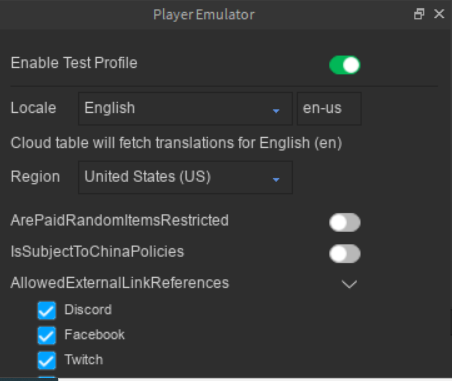Click the Locale dropdown arrow icon

[x=276, y=111]
